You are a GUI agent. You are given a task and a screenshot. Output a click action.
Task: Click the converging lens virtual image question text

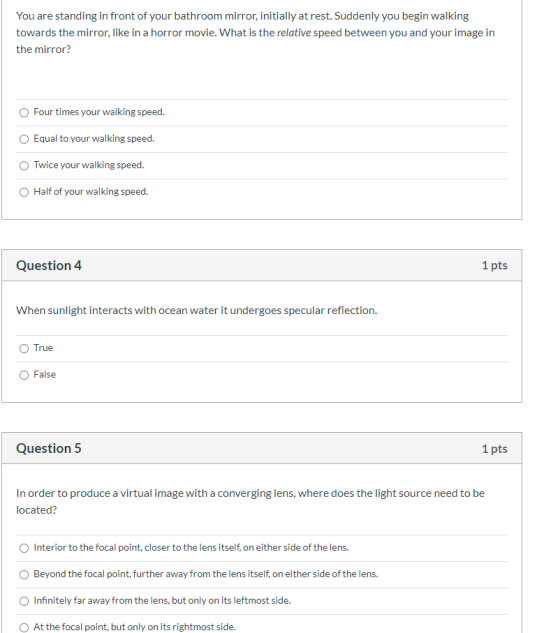click(x=250, y=501)
